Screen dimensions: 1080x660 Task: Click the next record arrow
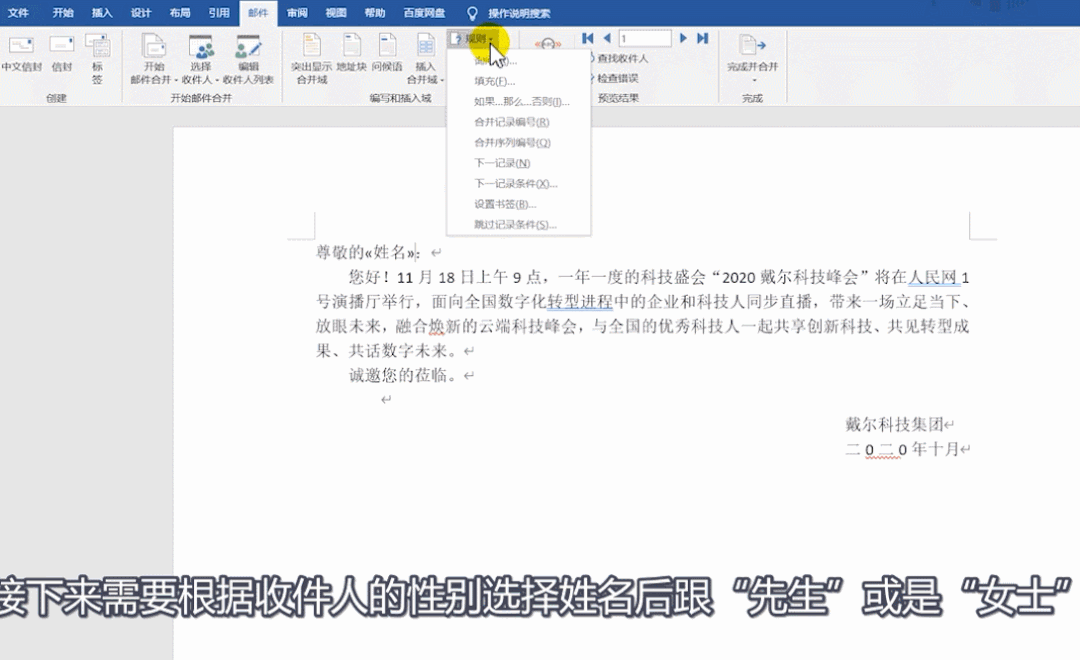click(683, 38)
